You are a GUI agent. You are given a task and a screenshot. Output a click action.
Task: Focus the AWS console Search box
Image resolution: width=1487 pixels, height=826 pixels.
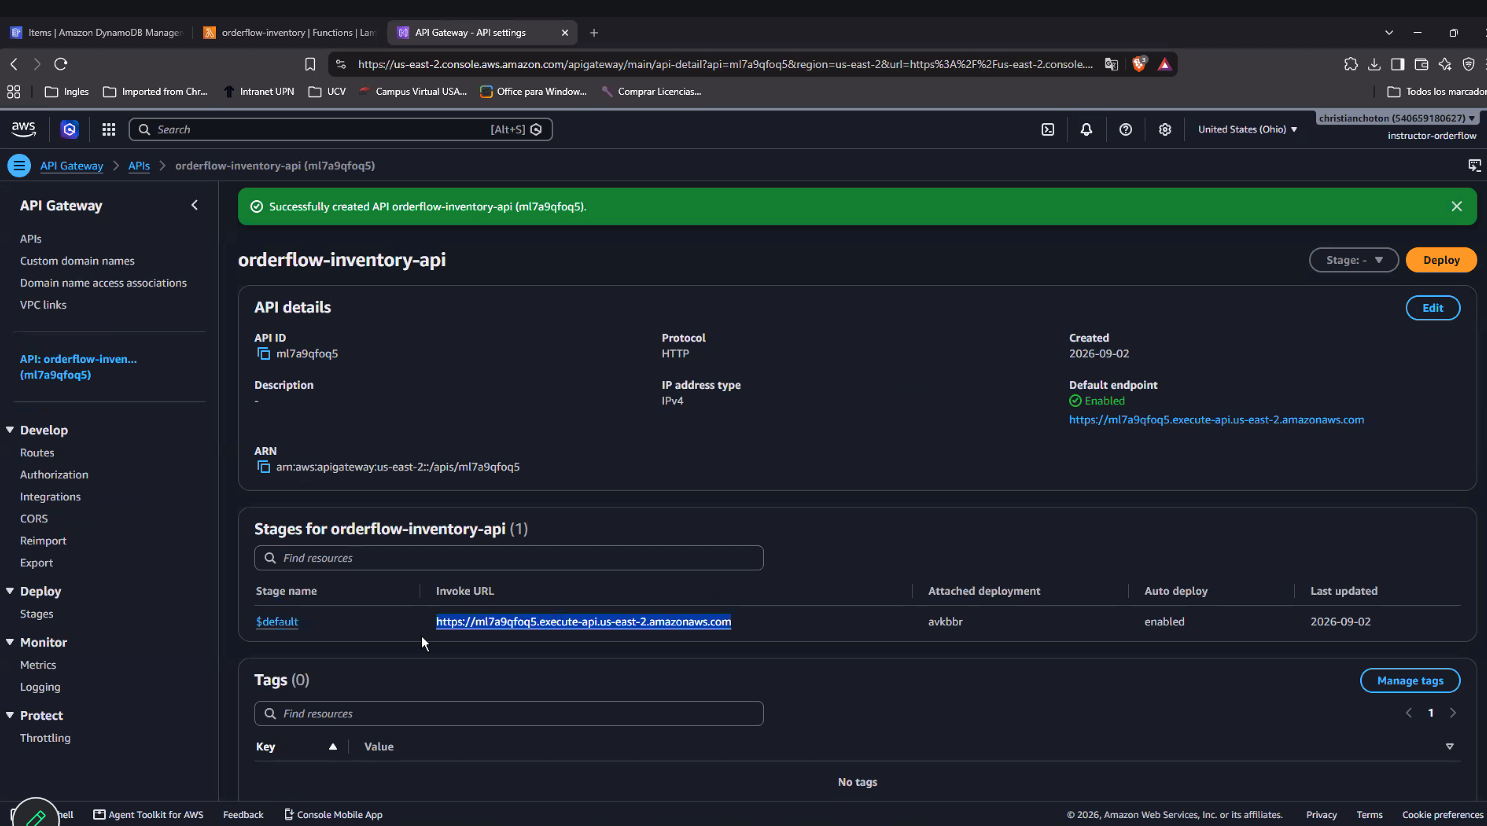pyautogui.click(x=341, y=130)
